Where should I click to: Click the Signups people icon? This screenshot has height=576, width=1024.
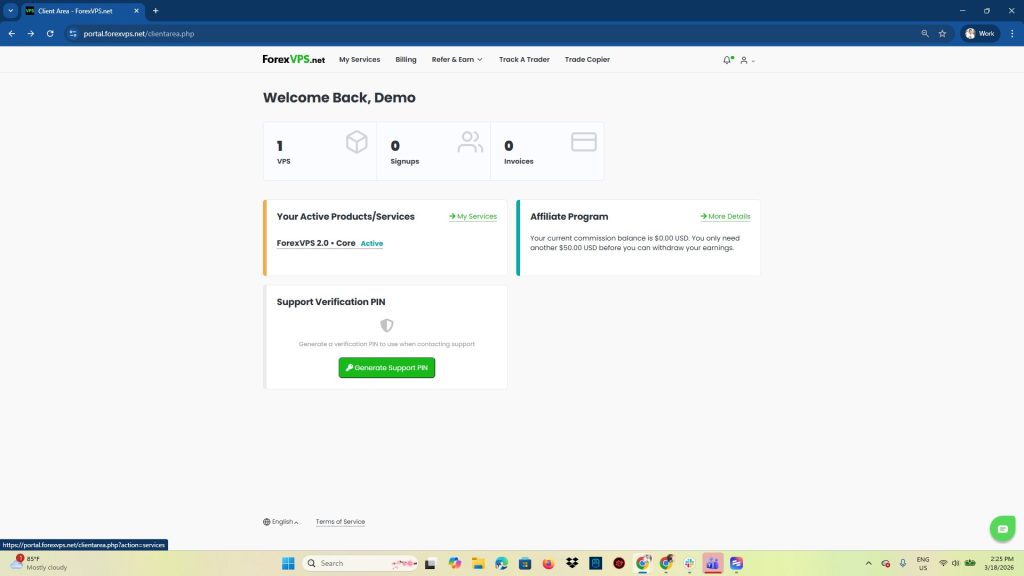(x=470, y=142)
